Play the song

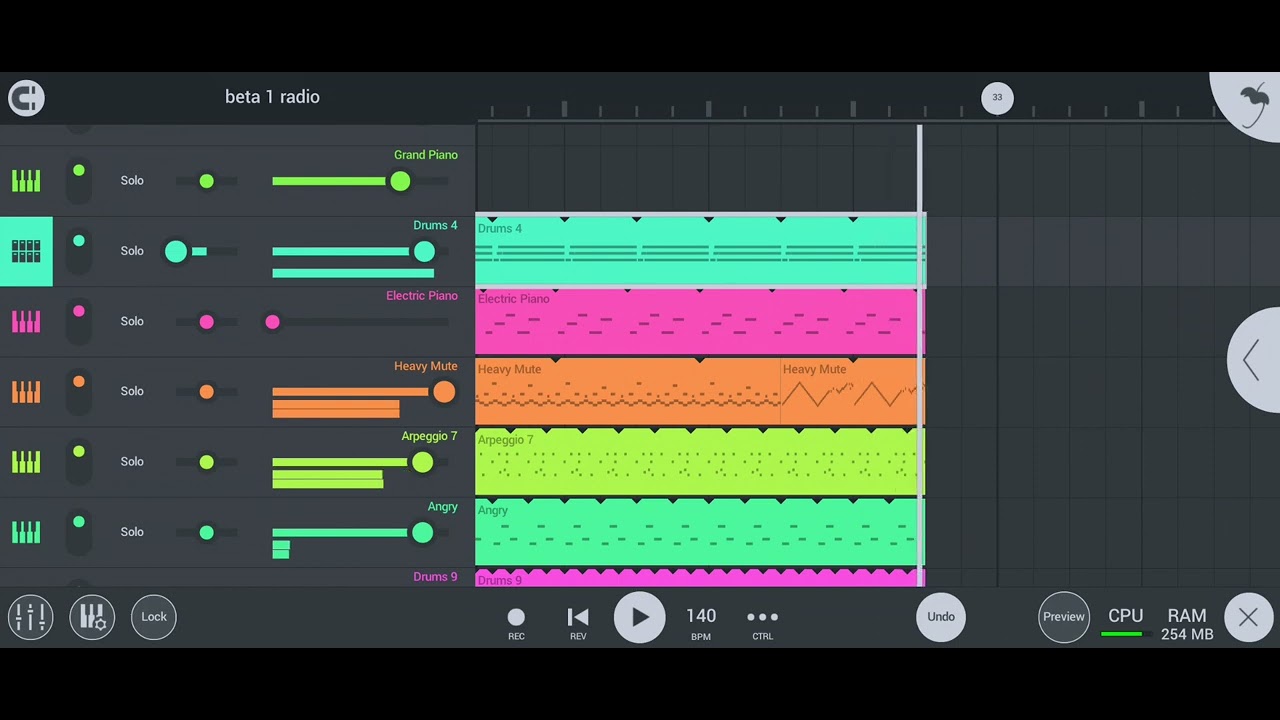[640, 617]
